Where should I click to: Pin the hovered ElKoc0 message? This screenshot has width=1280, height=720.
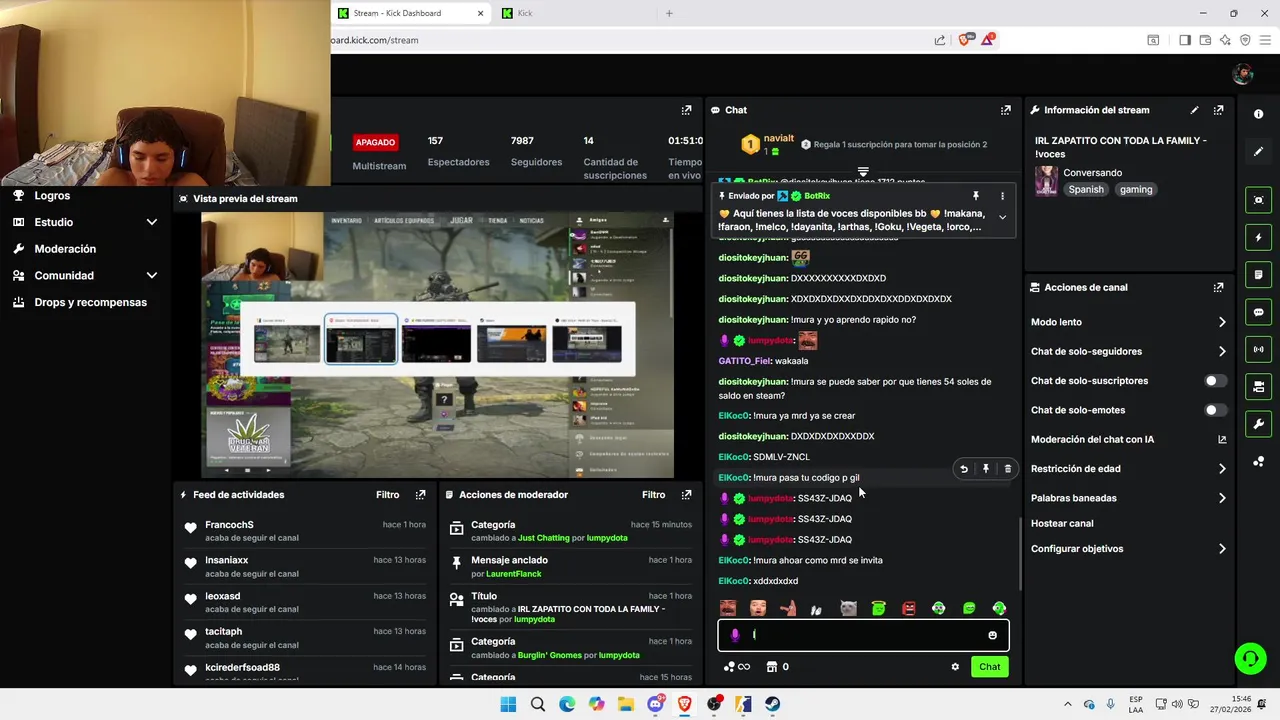[x=986, y=469]
